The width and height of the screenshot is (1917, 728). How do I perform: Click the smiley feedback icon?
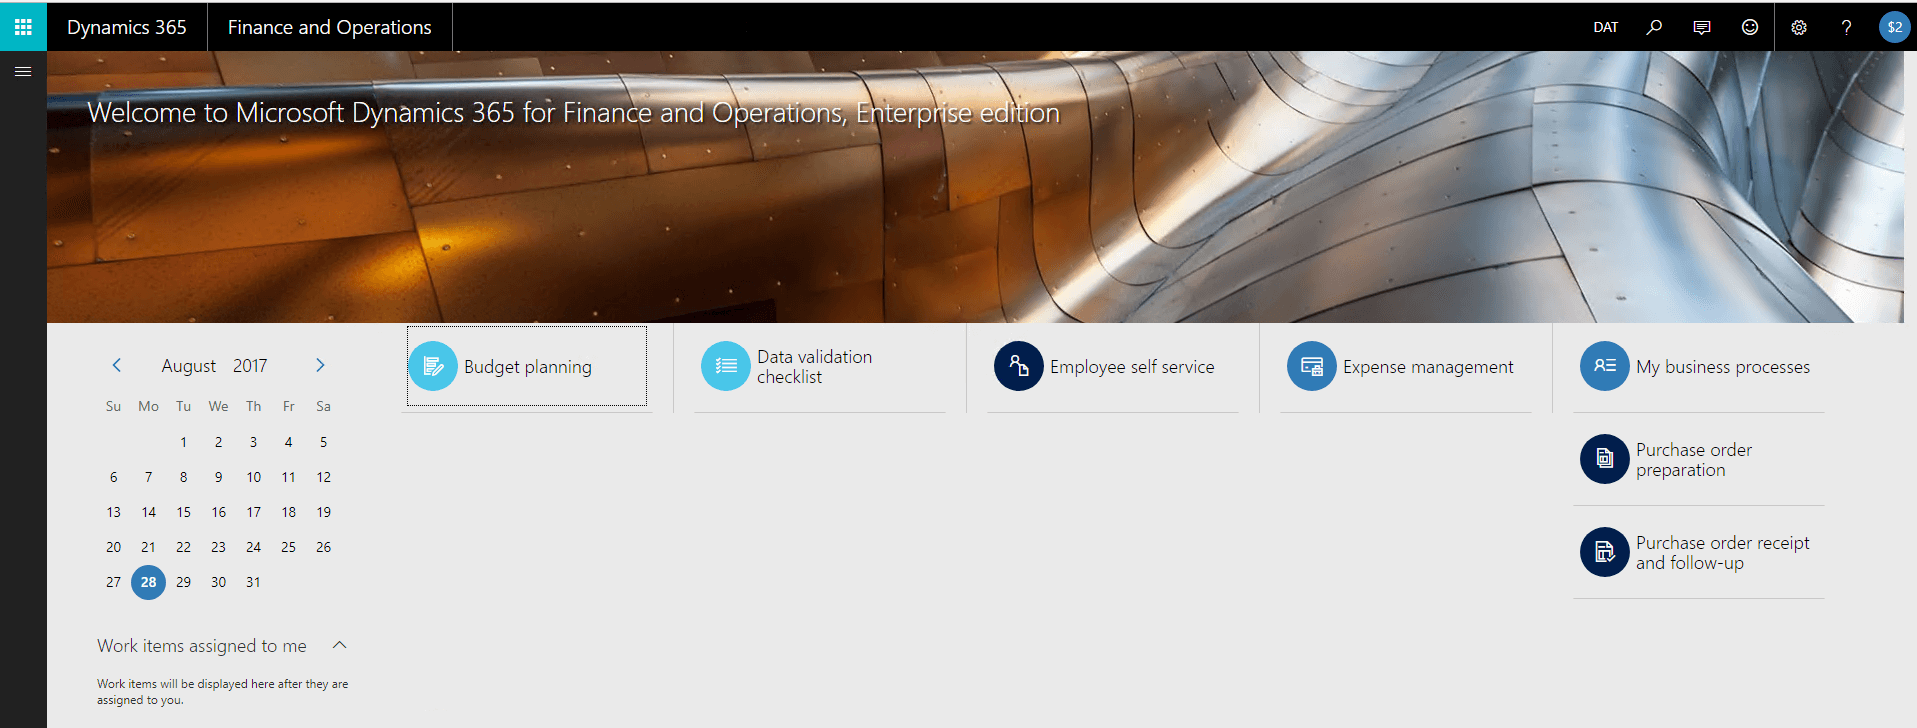1750,27
